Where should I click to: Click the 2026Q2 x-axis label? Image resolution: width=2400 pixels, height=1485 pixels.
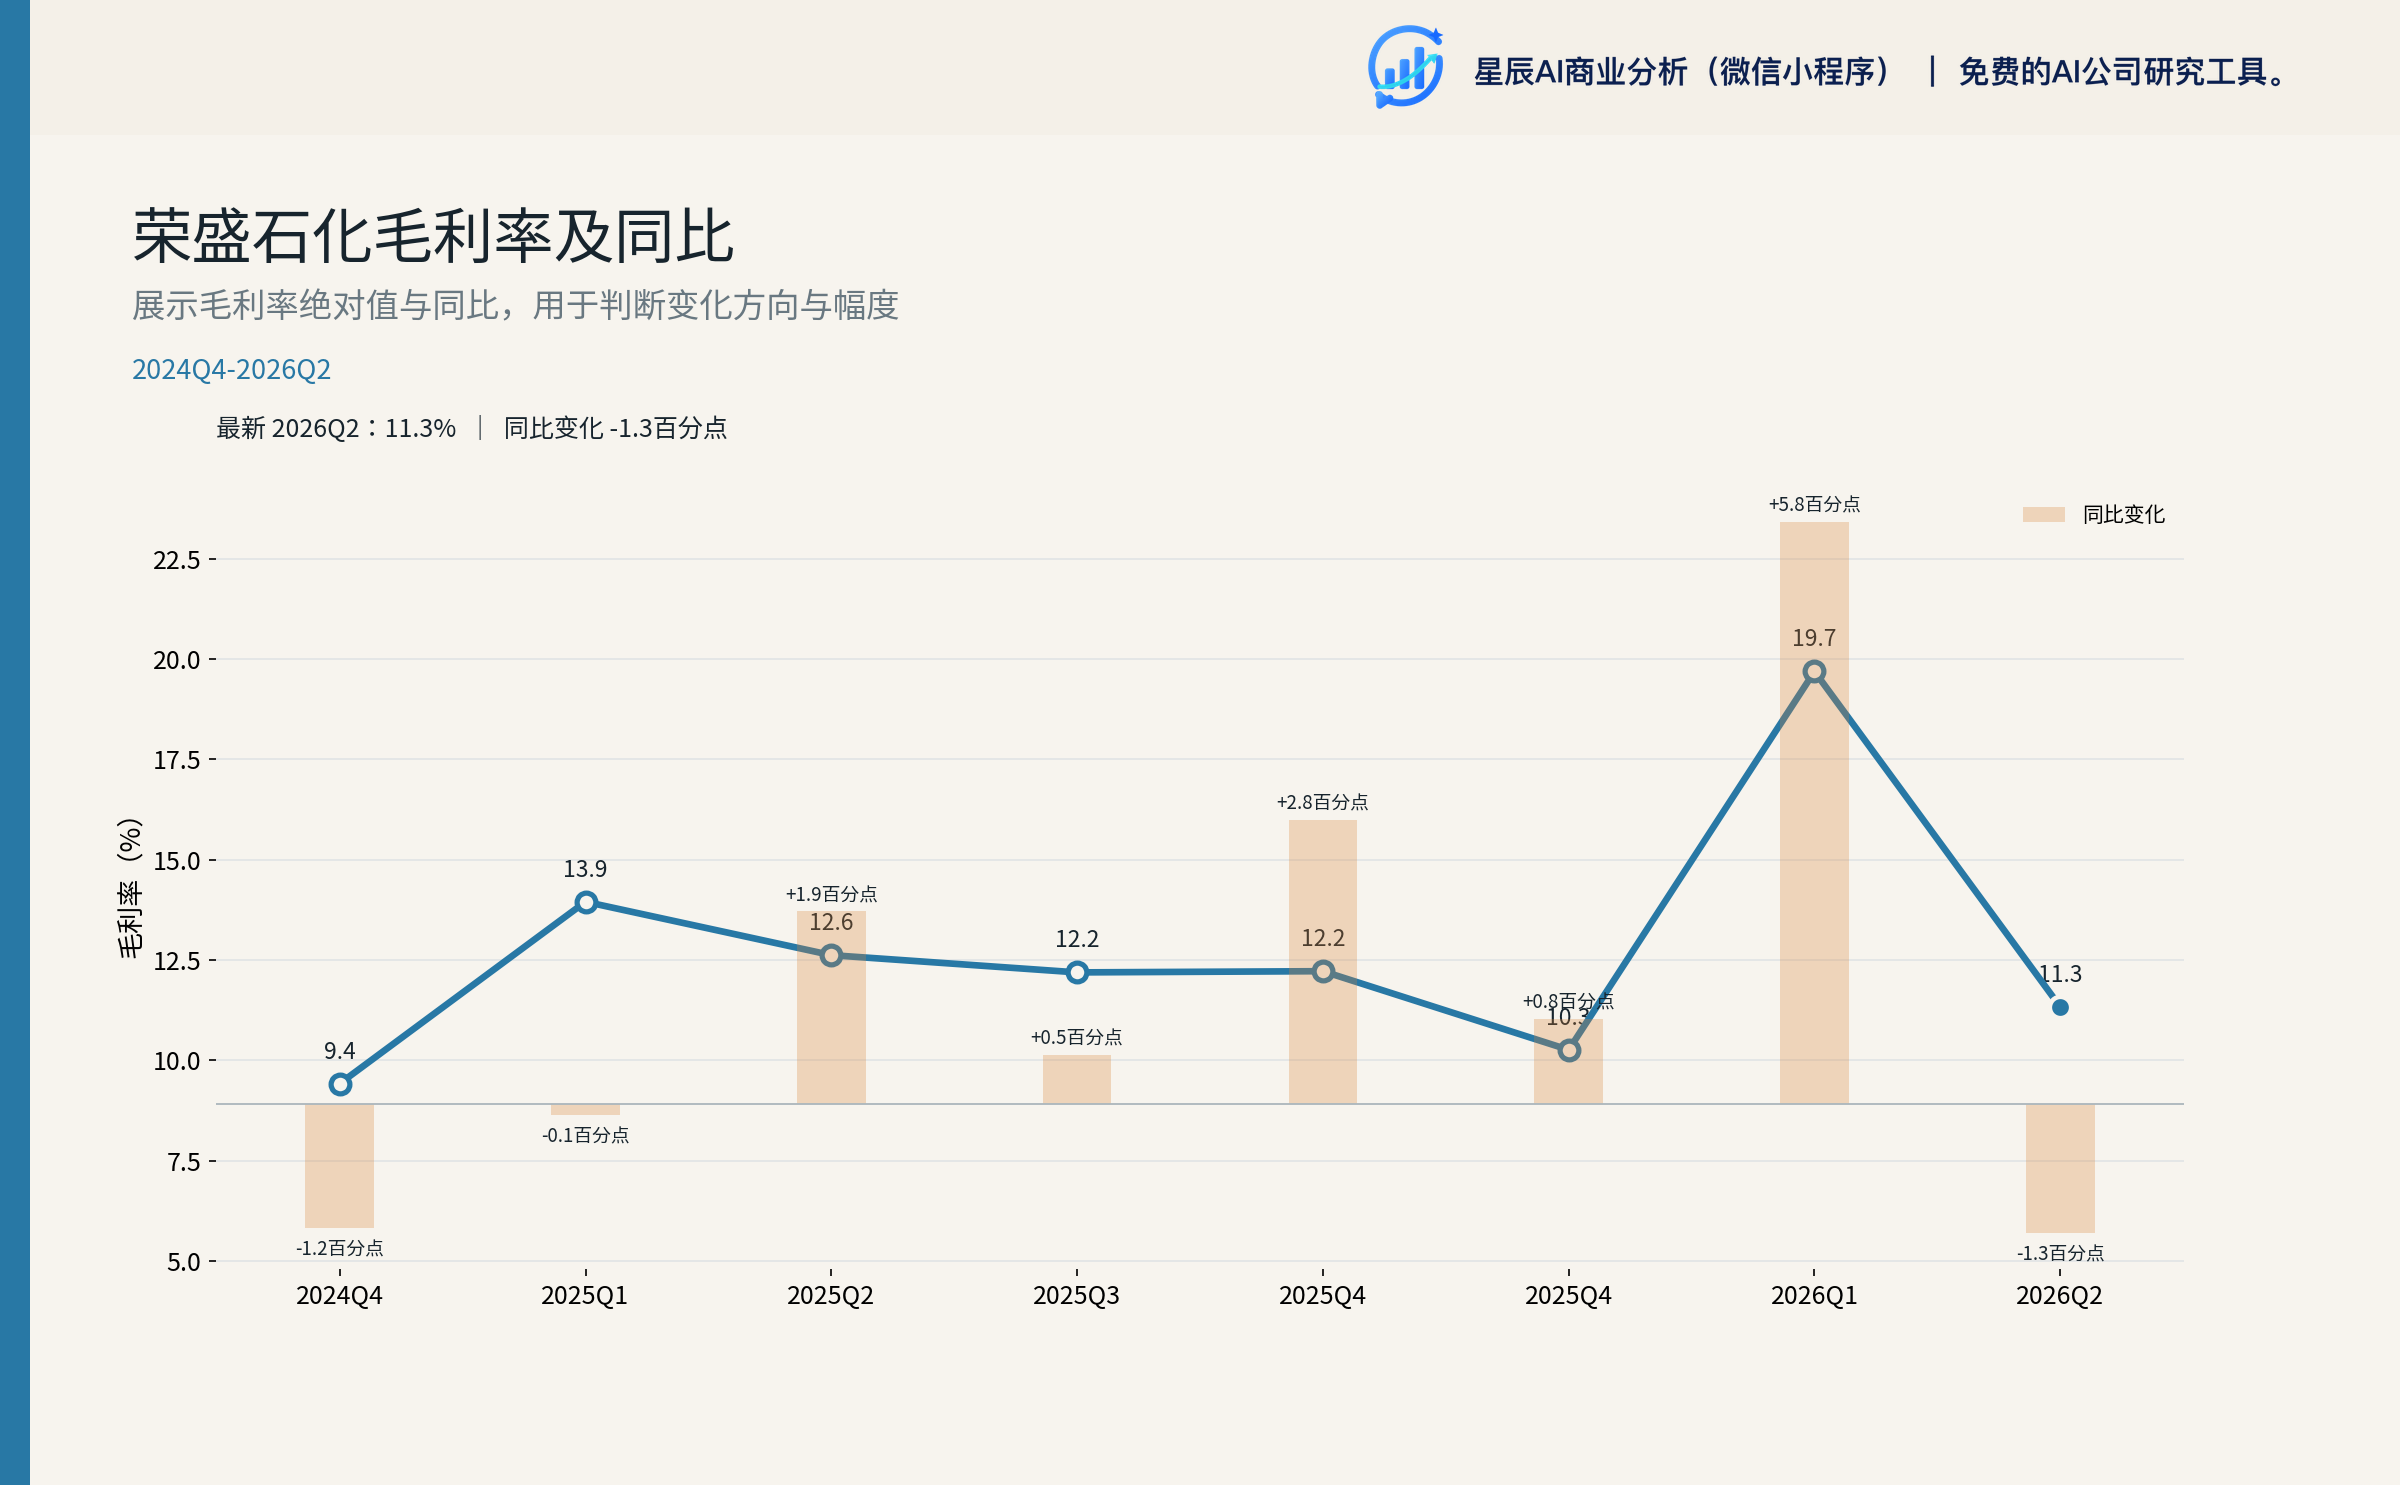click(2059, 1296)
